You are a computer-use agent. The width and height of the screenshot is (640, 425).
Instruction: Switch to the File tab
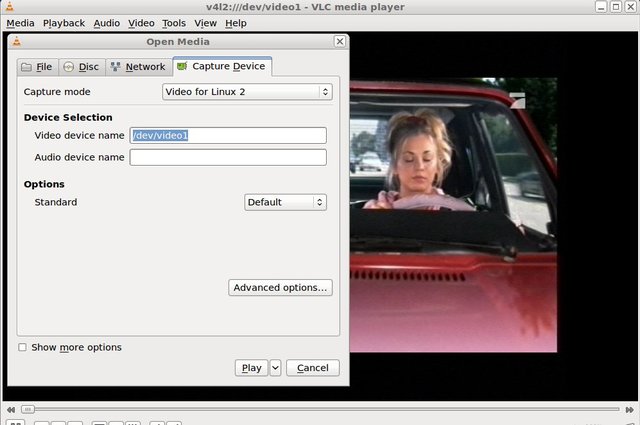point(38,67)
